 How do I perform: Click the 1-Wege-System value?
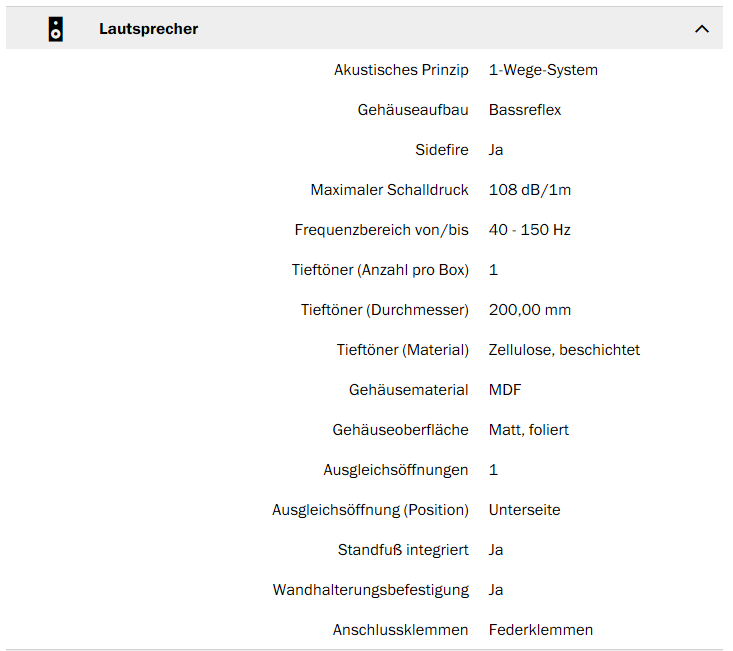(543, 70)
